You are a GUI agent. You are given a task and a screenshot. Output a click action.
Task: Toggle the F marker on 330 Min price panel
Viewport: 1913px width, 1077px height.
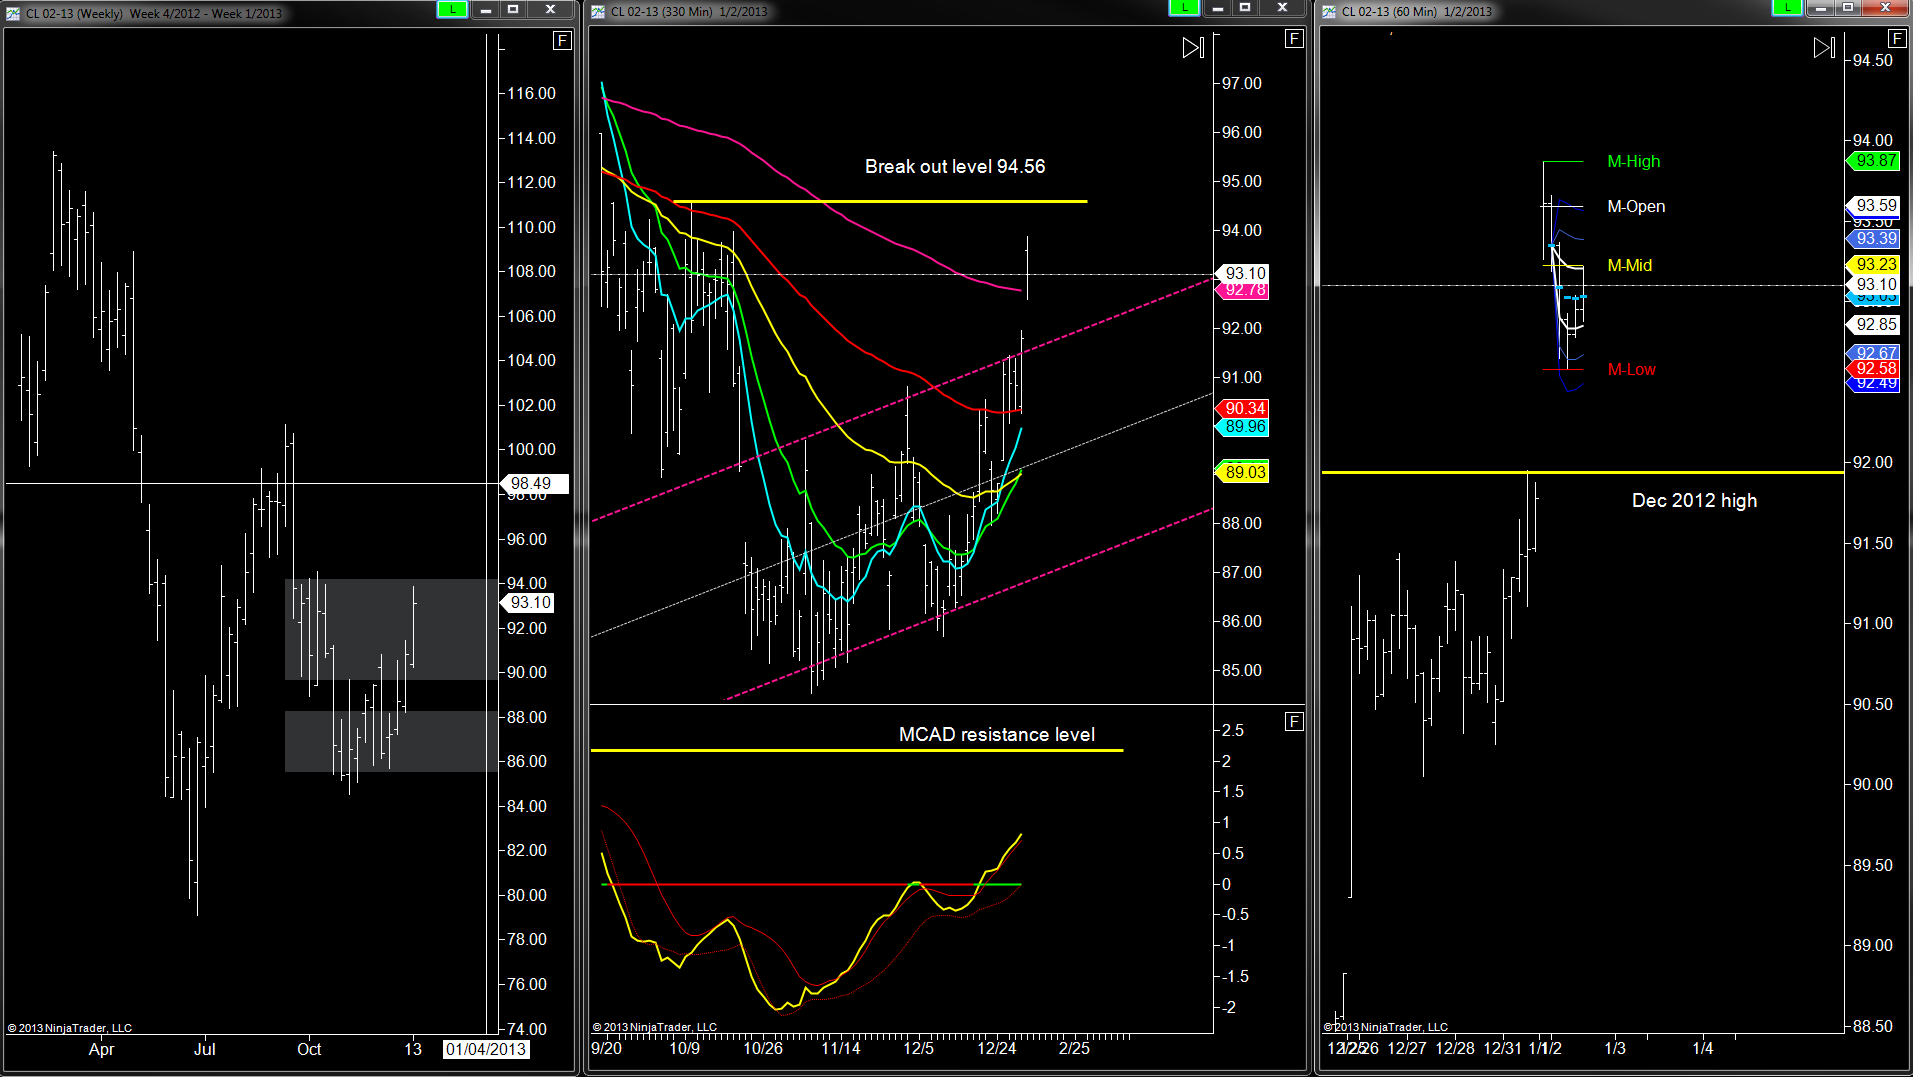coord(1294,39)
